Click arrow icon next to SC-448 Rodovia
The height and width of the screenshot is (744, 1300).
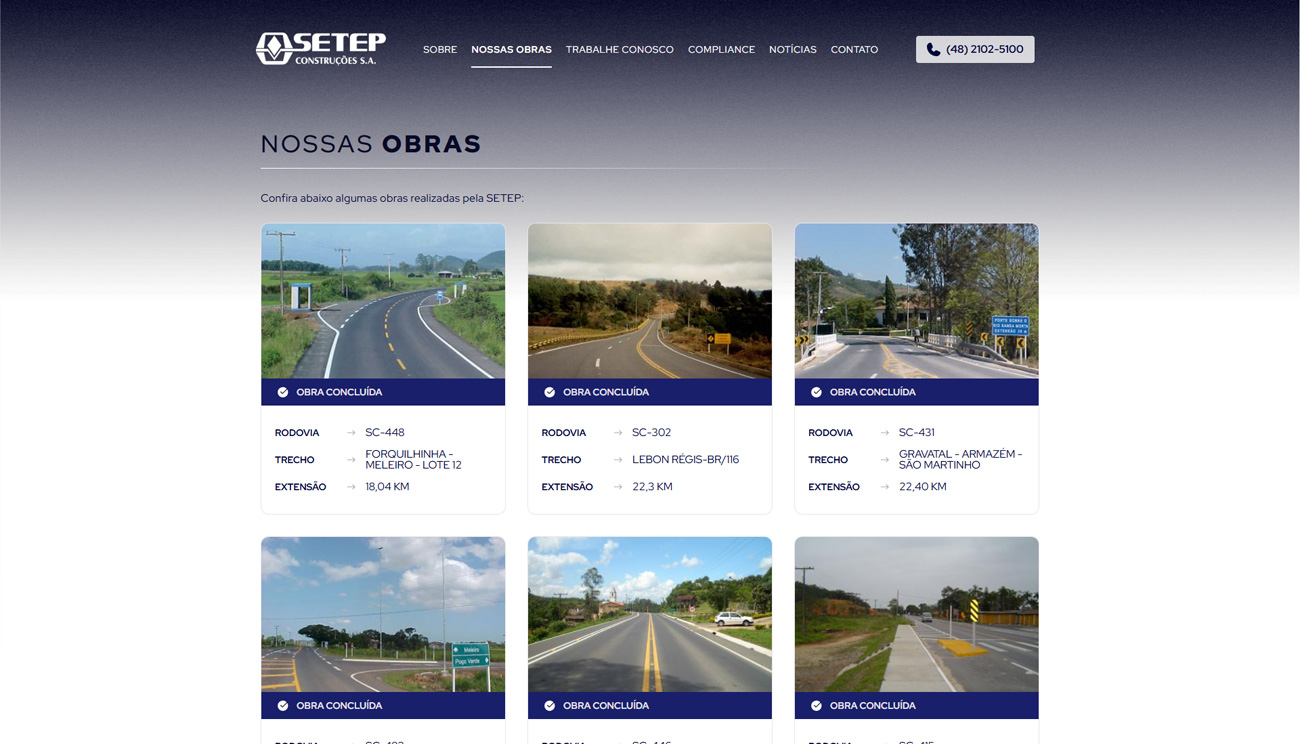tap(351, 433)
